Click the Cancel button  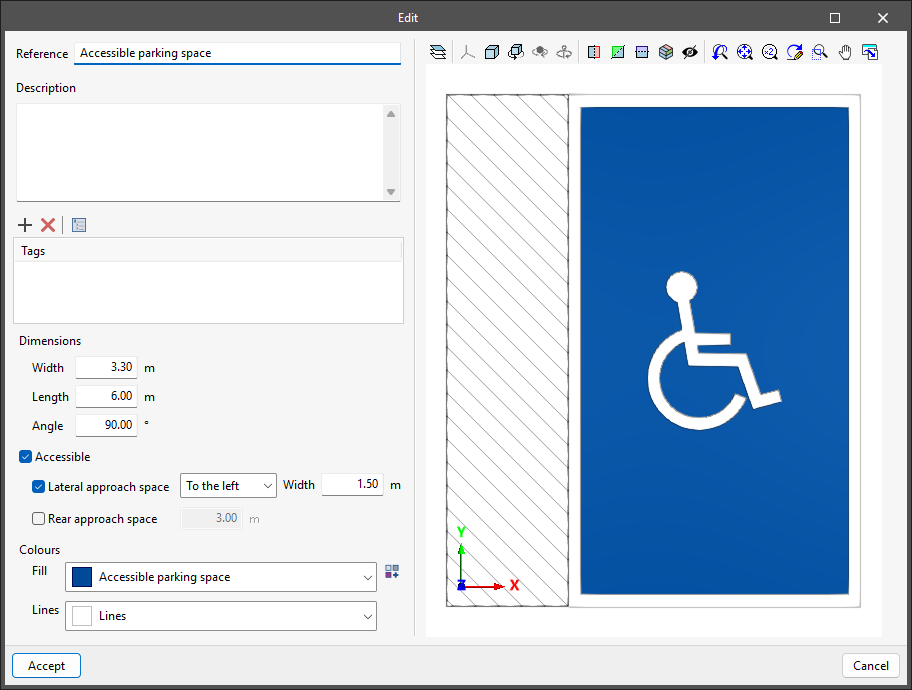click(x=871, y=666)
